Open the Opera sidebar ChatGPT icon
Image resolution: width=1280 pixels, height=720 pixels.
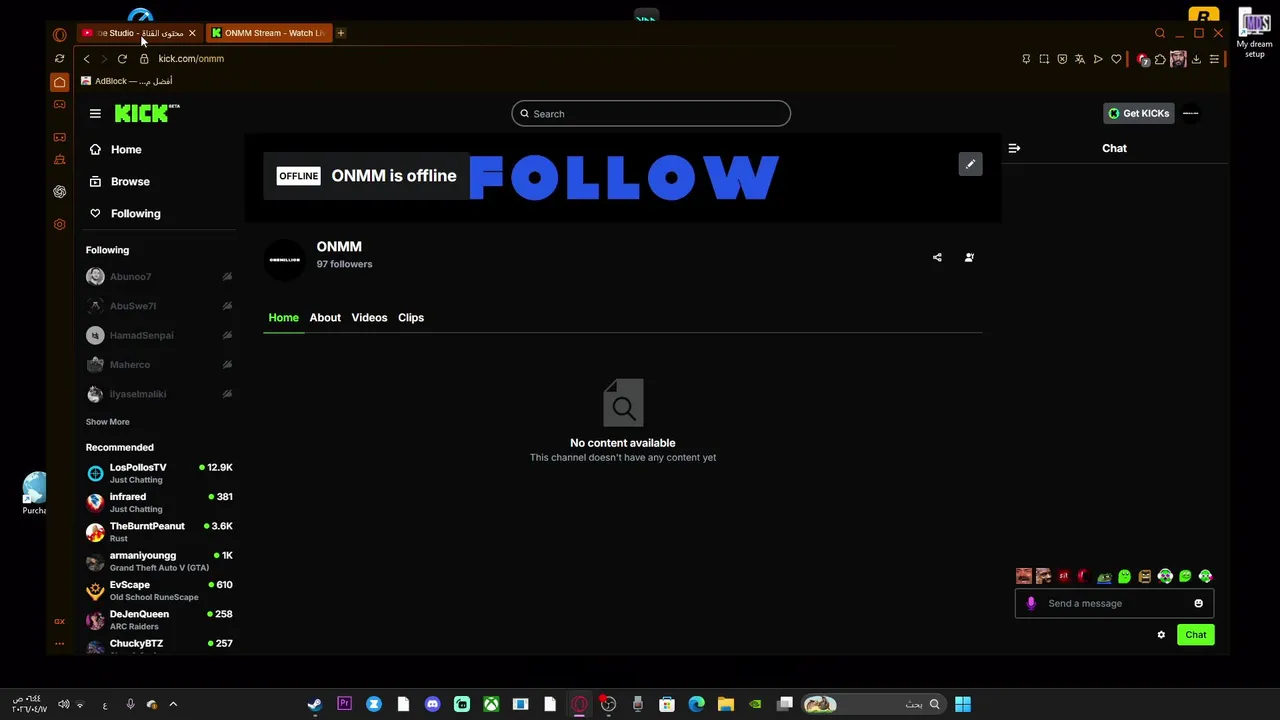[60, 192]
